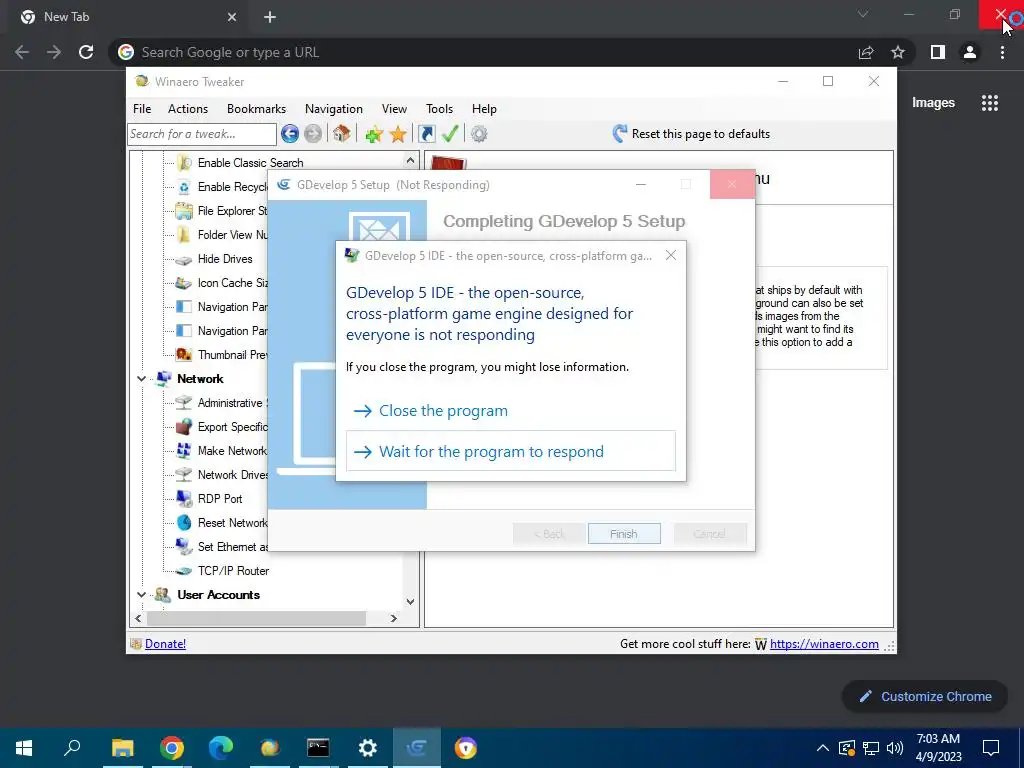Click the tree scroll up arrow
This screenshot has width=1024, height=768.
(x=410, y=160)
